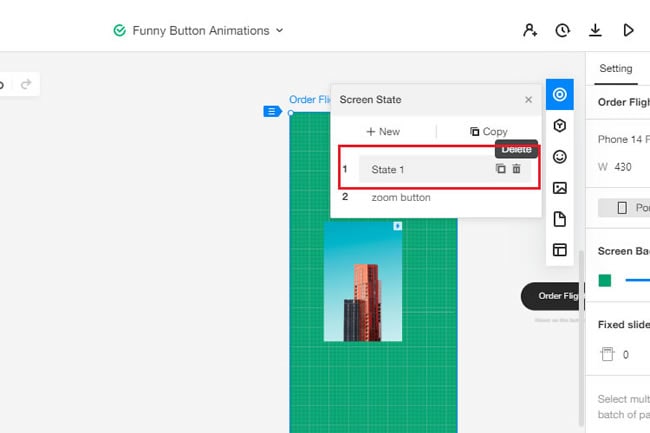650x433 pixels.
Task: Open the version history clock icon
Action: [562, 30]
